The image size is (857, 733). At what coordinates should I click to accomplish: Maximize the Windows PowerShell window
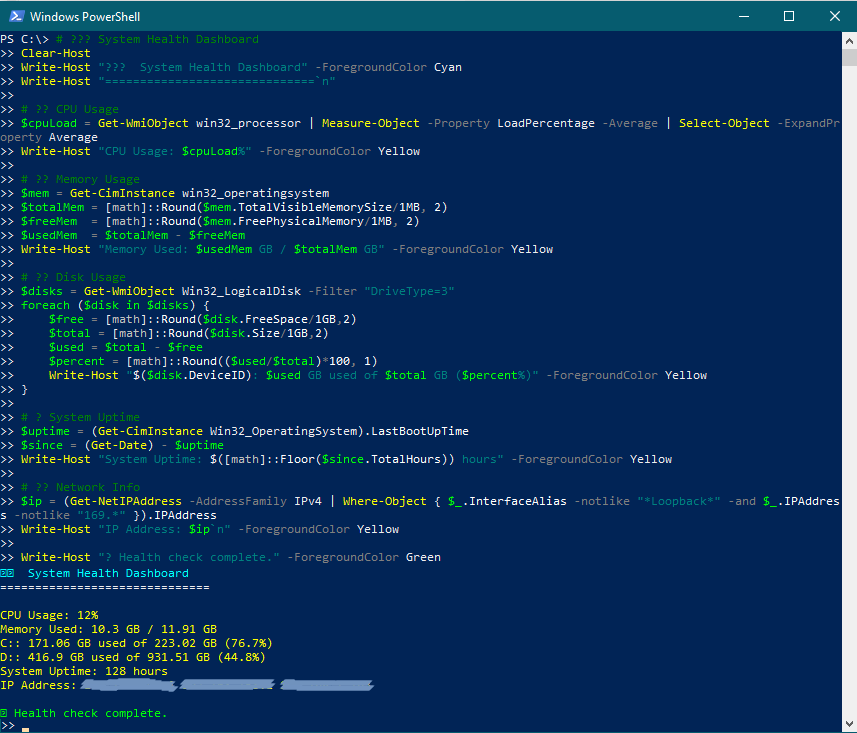point(789,16)
